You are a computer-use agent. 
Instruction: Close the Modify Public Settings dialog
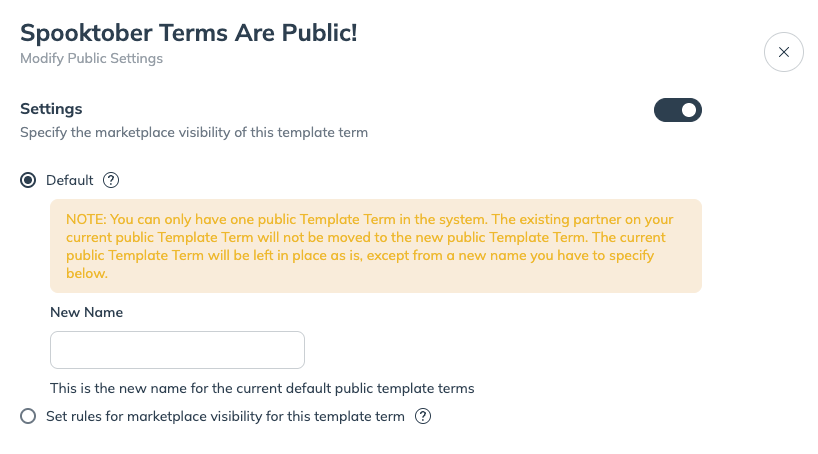click(x=783, y=52)
